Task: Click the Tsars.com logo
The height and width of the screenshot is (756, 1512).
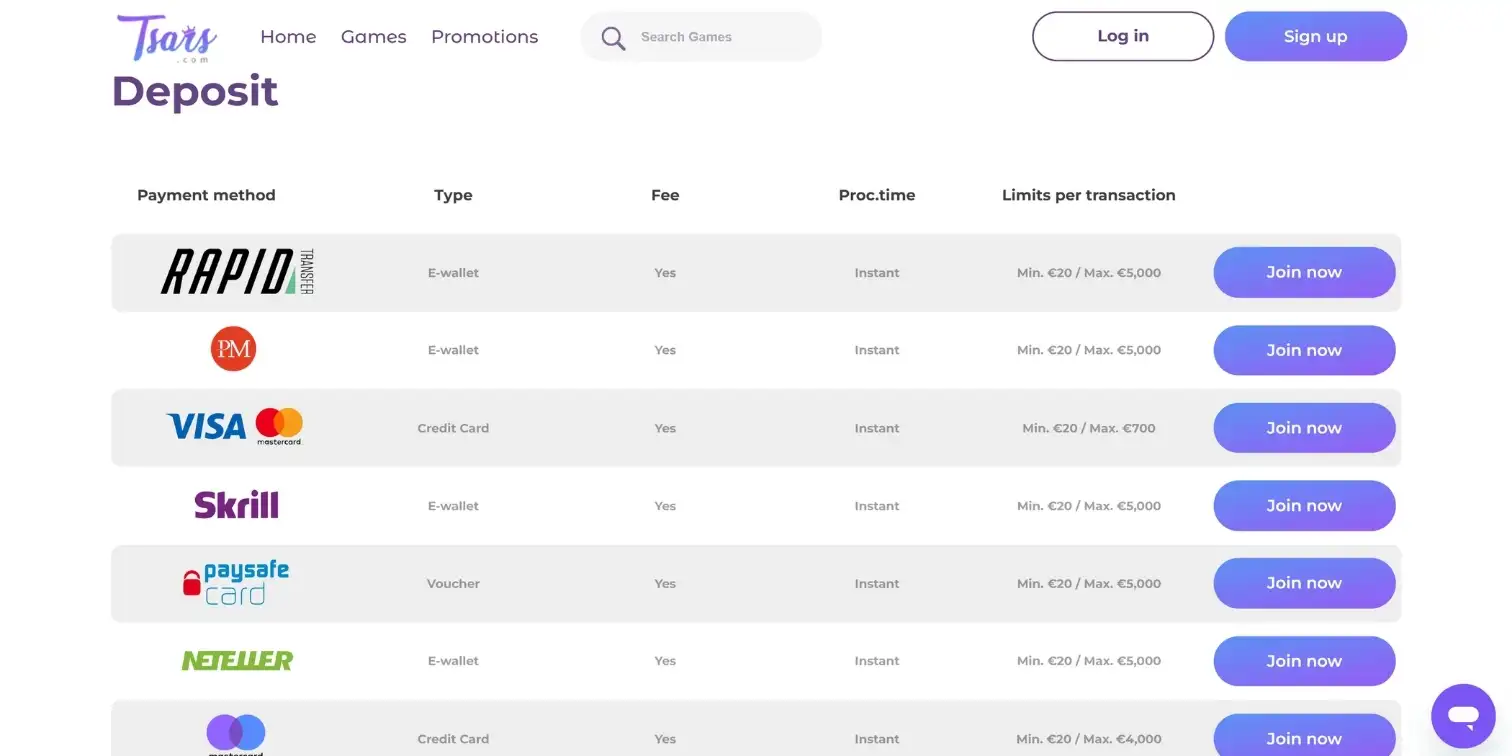Action: [x=167, y=38]
